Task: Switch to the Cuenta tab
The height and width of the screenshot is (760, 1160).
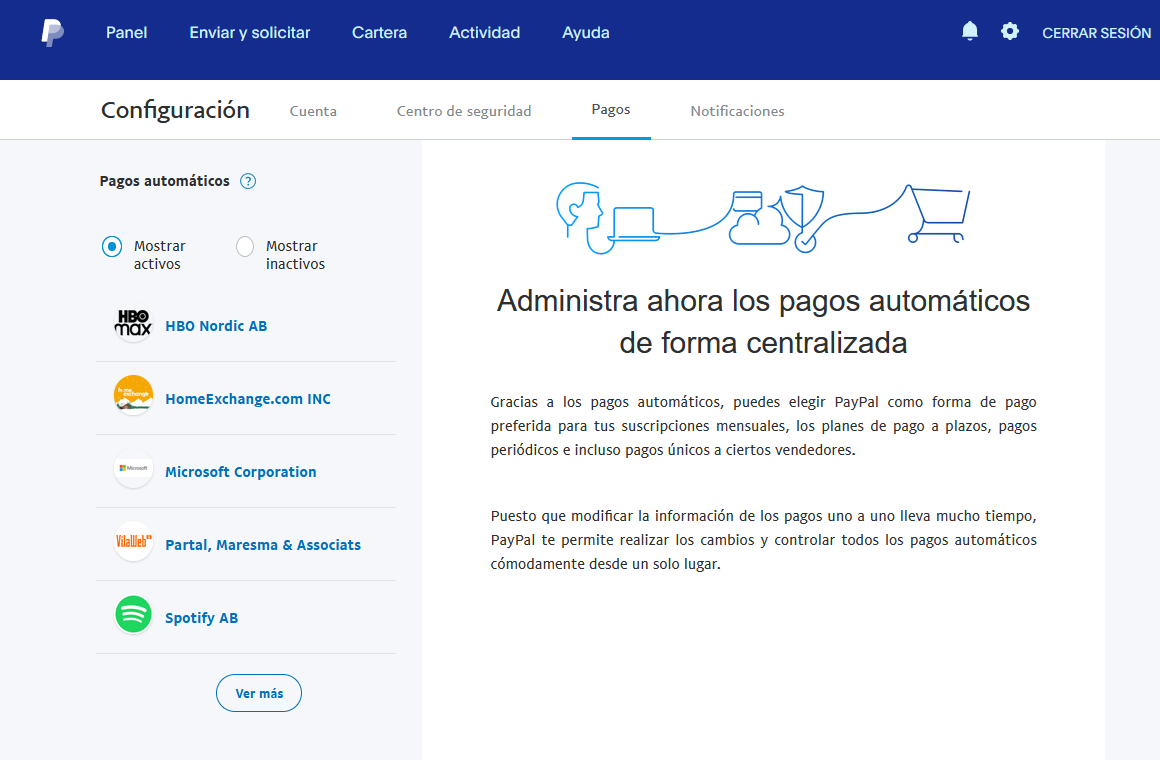Action: point(313,111)
